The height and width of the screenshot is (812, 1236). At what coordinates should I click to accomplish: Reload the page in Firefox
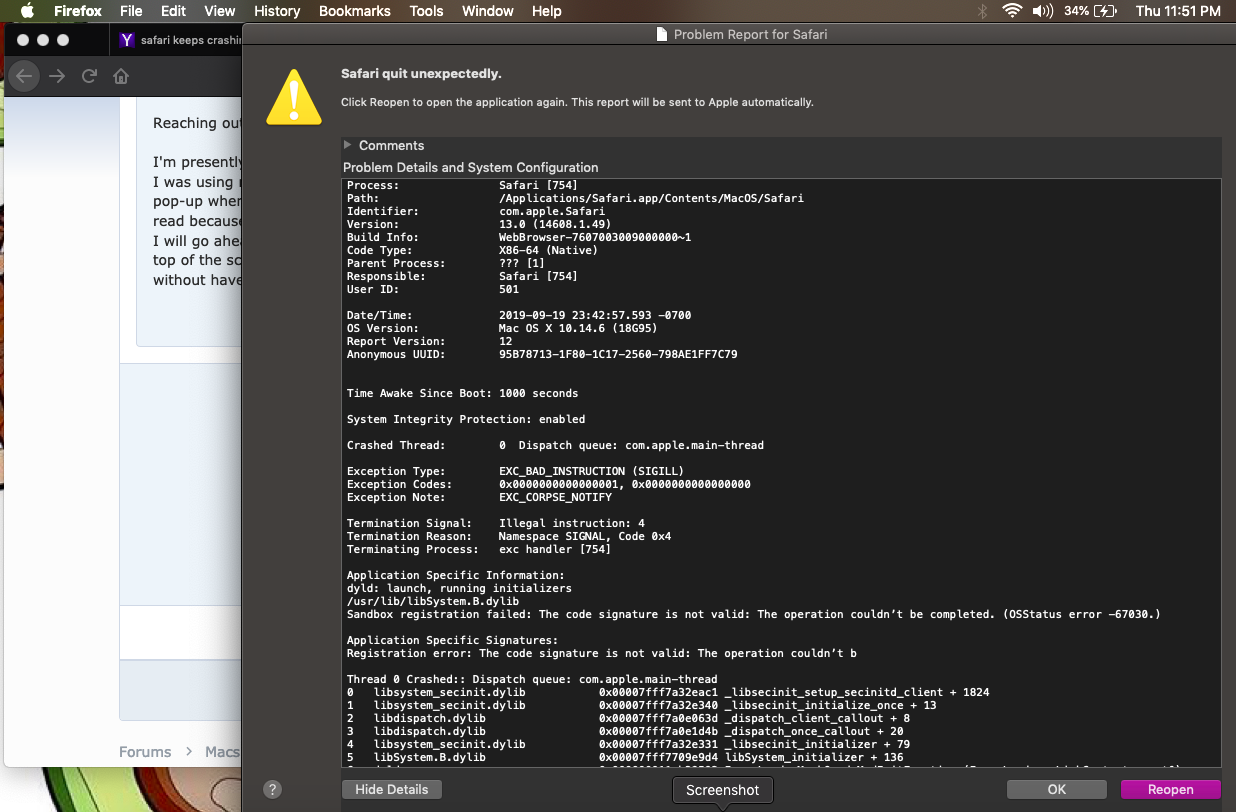(89, 76)
